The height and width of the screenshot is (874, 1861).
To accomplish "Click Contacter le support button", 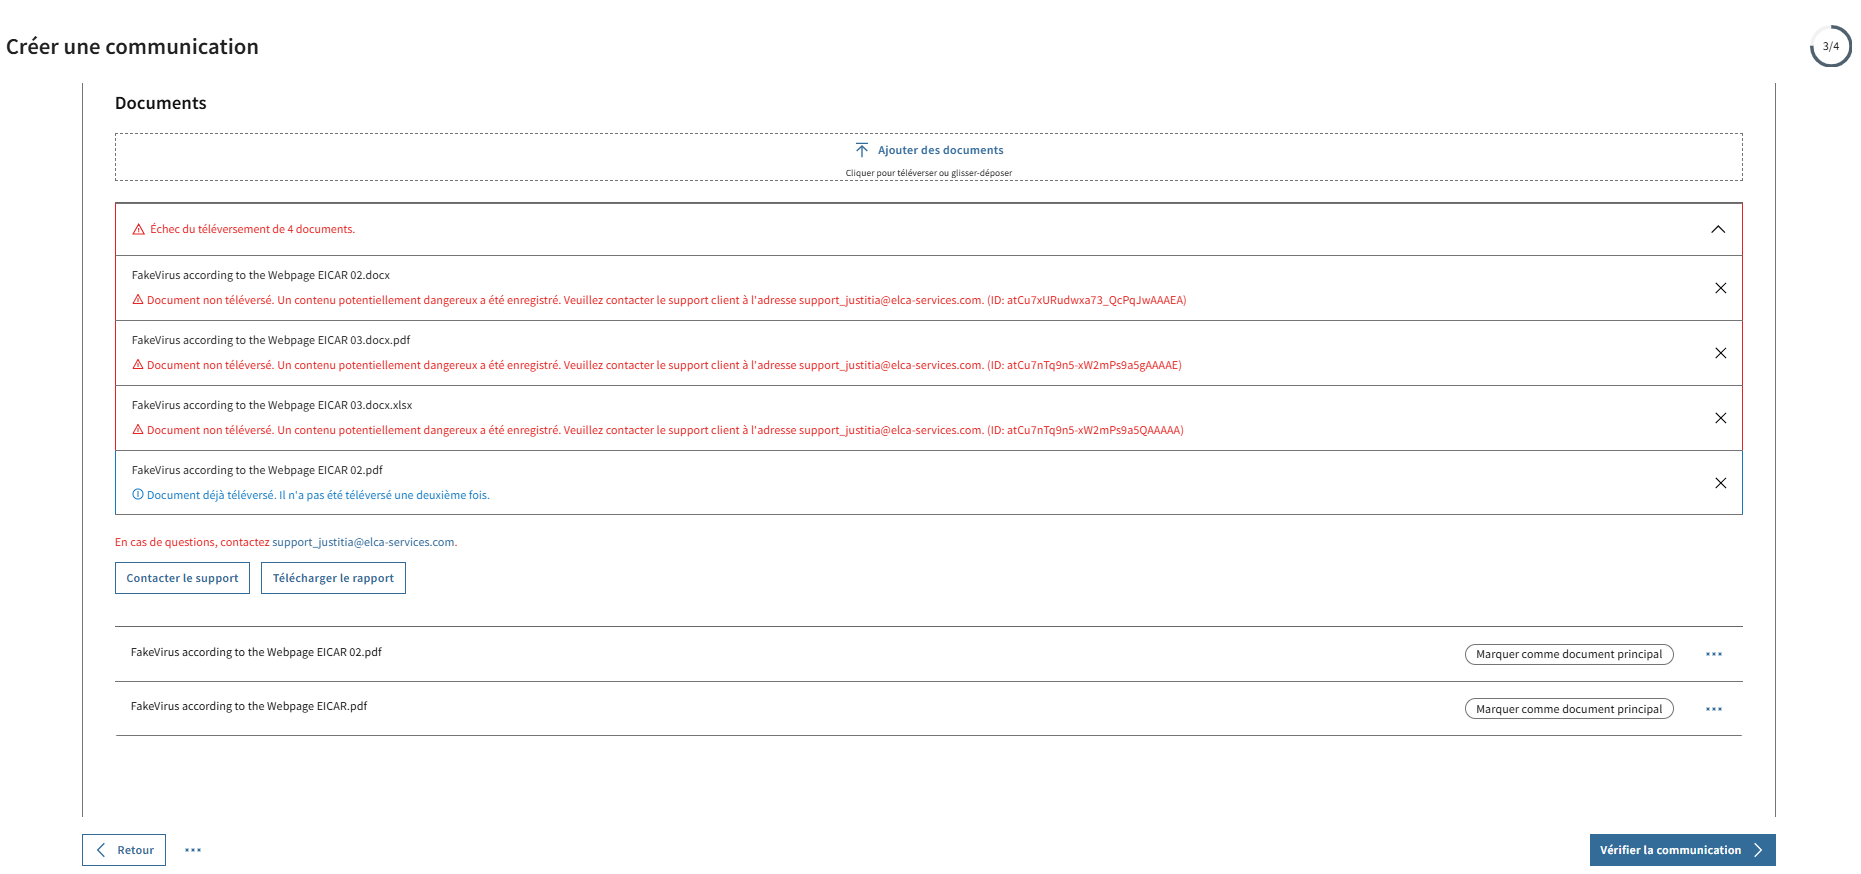I will (182, 578).
